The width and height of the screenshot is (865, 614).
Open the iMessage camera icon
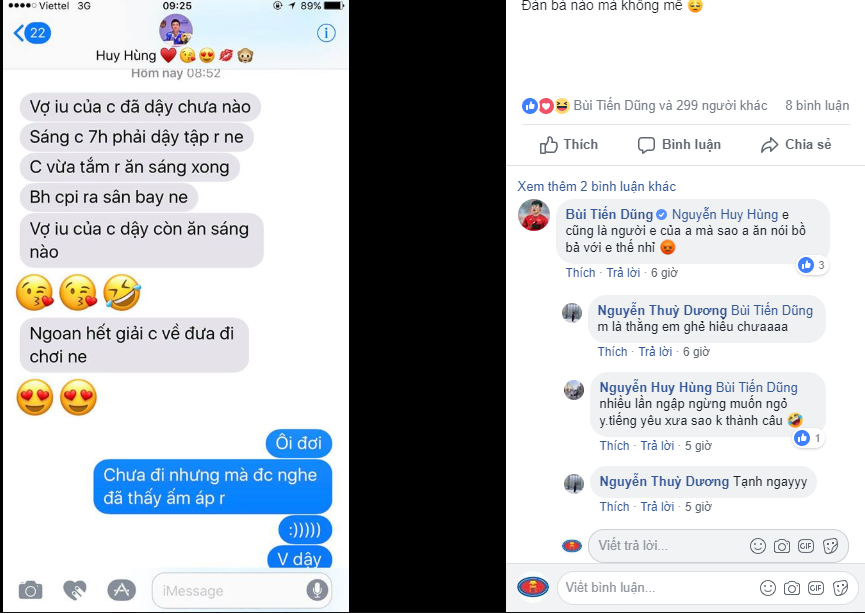click(30, 591)
